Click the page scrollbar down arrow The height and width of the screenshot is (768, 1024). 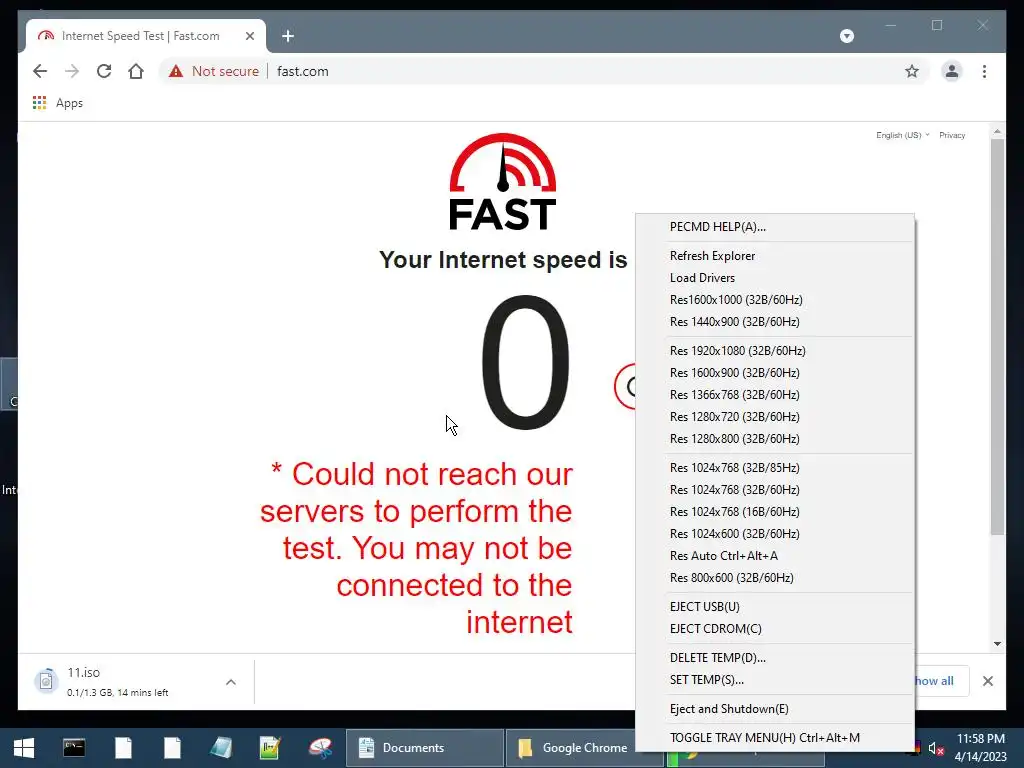pyautogui.click(x=997, y=644)
